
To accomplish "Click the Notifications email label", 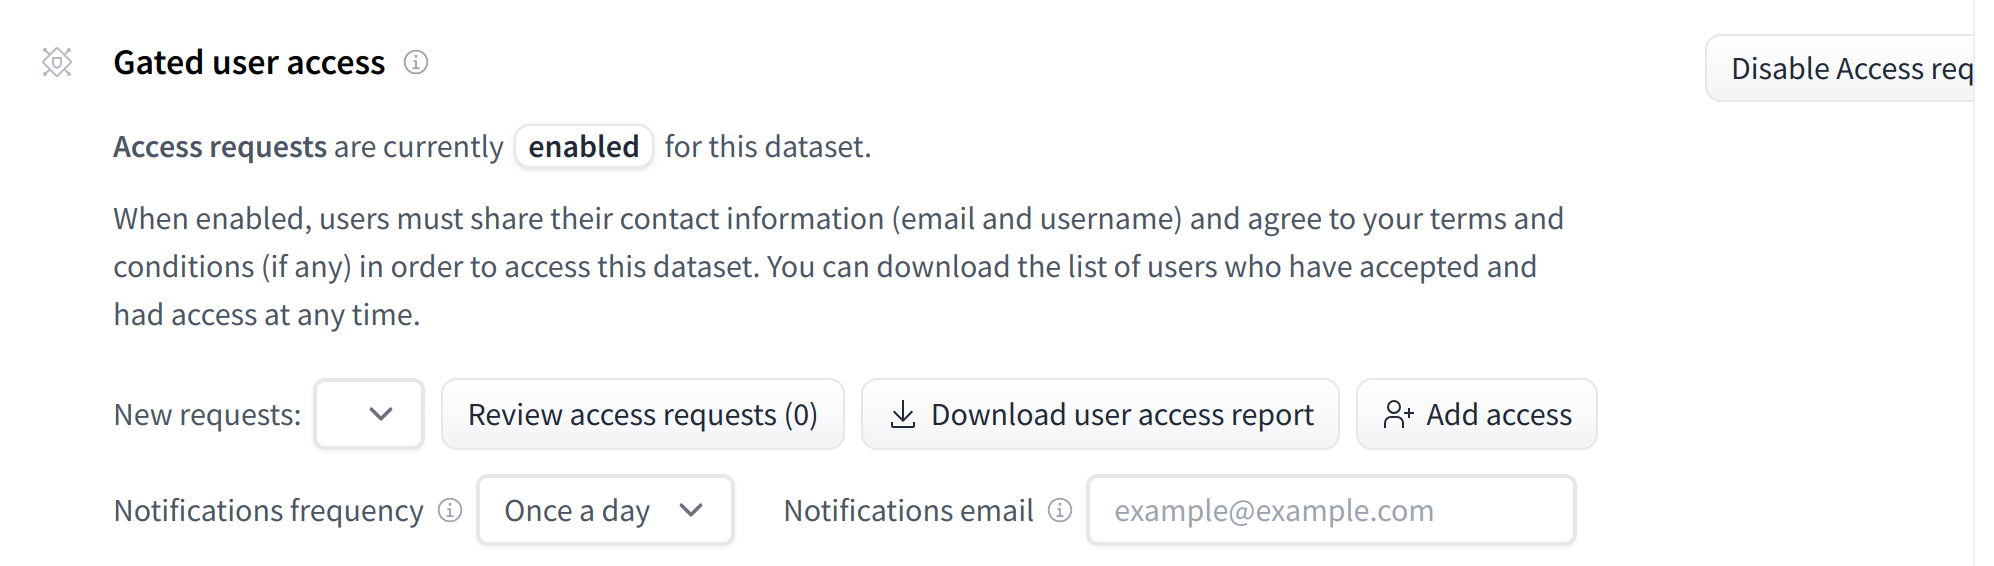I will tap(908, 511).
